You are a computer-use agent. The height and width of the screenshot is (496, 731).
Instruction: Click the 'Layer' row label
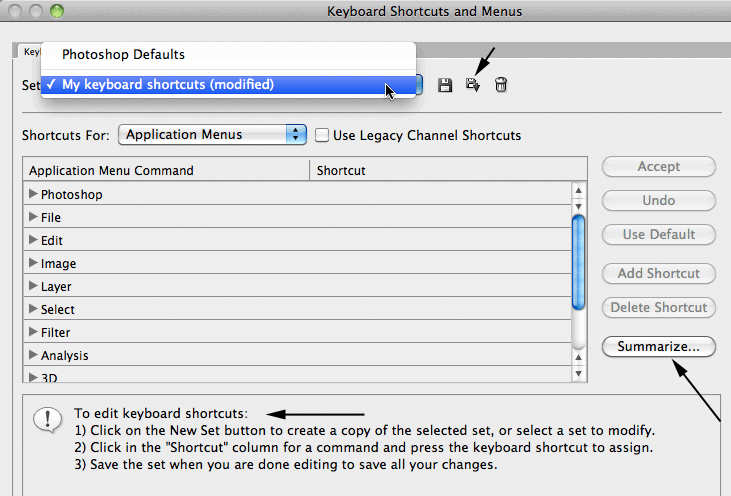[x=56, y=287]
